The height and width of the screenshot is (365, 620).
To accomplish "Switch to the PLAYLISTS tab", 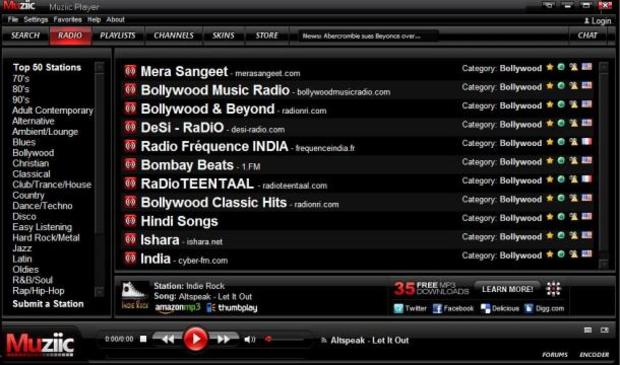I will coord(117,36).
